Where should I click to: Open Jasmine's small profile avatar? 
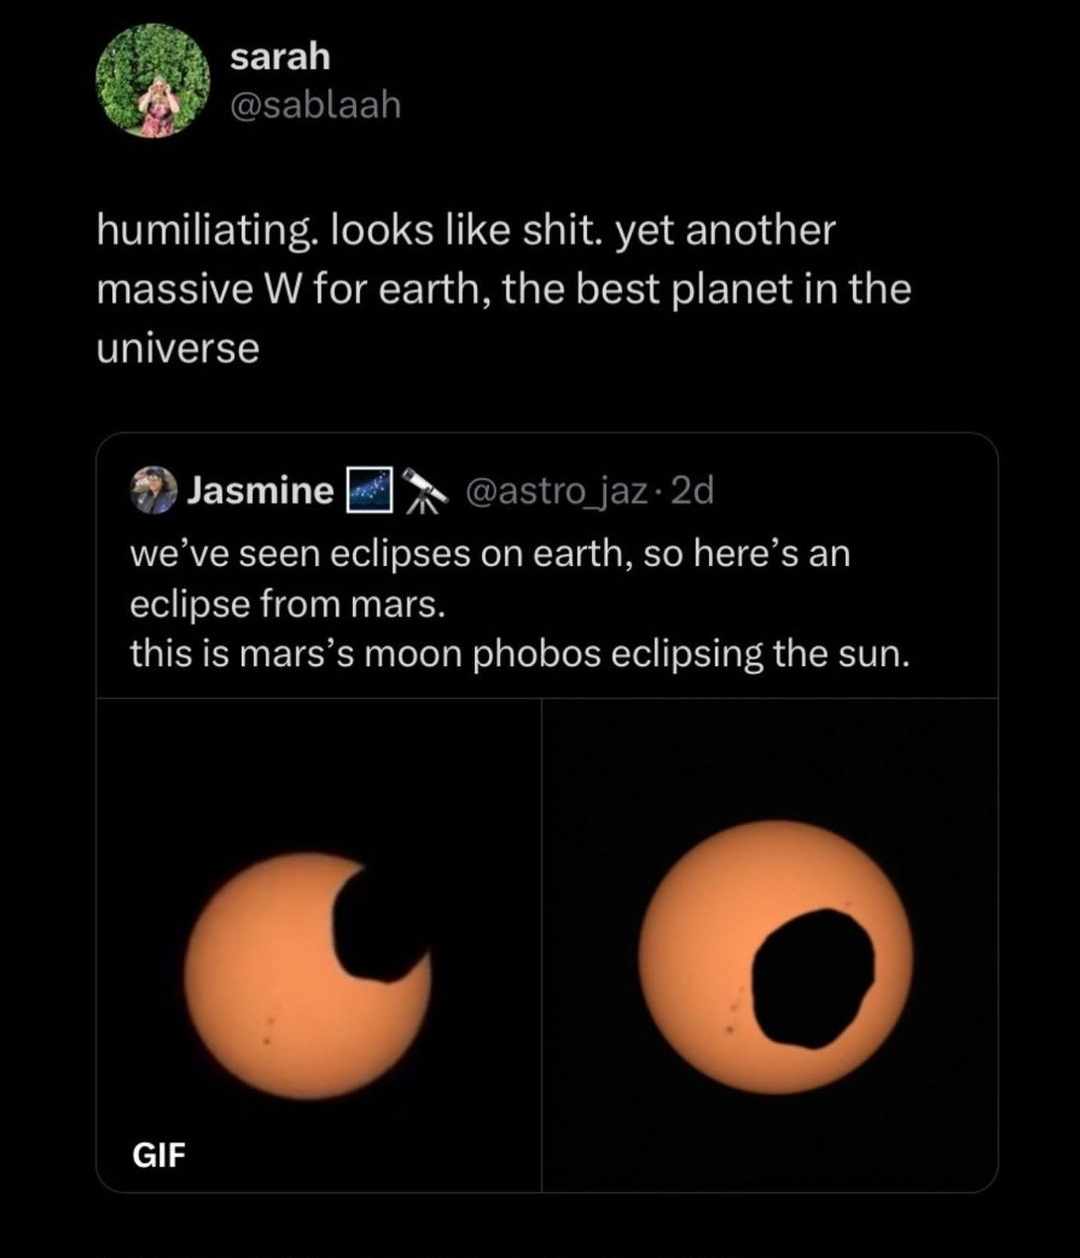pyautogui.click(x=154, y=490)
